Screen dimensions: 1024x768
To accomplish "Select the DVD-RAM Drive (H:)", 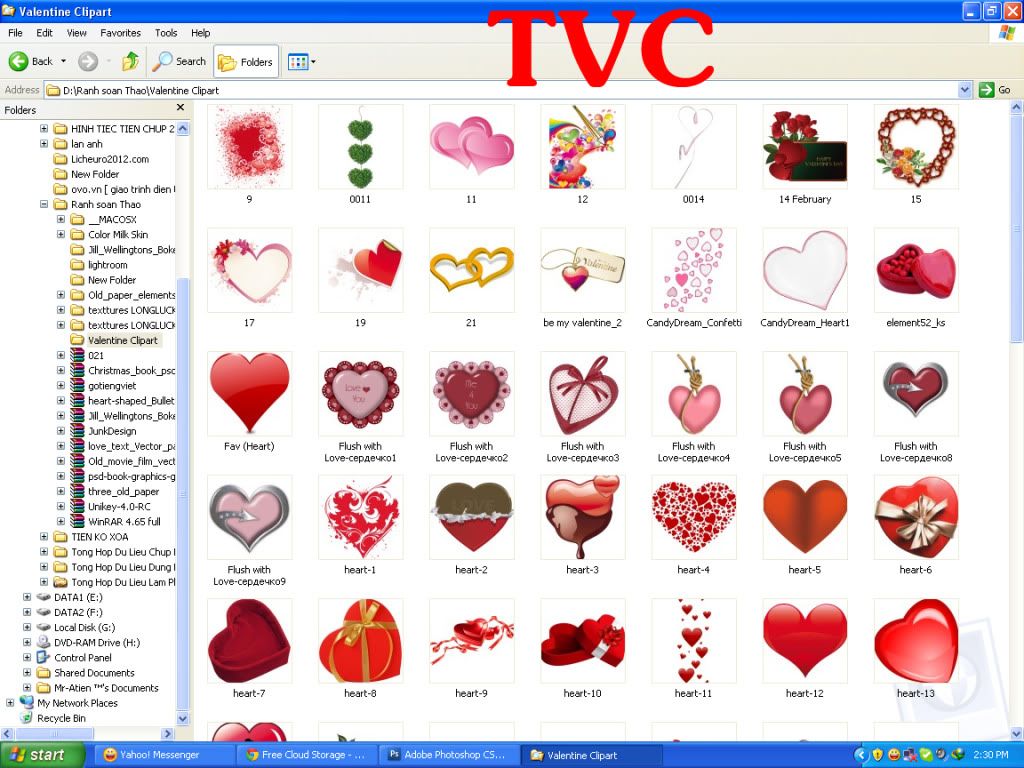I will tap(97, 643).
